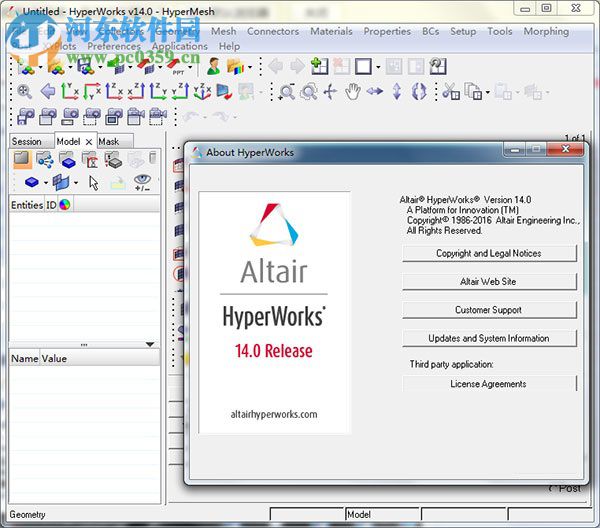Expand the dropdown arrow beside page layout square

pos(378,68)
